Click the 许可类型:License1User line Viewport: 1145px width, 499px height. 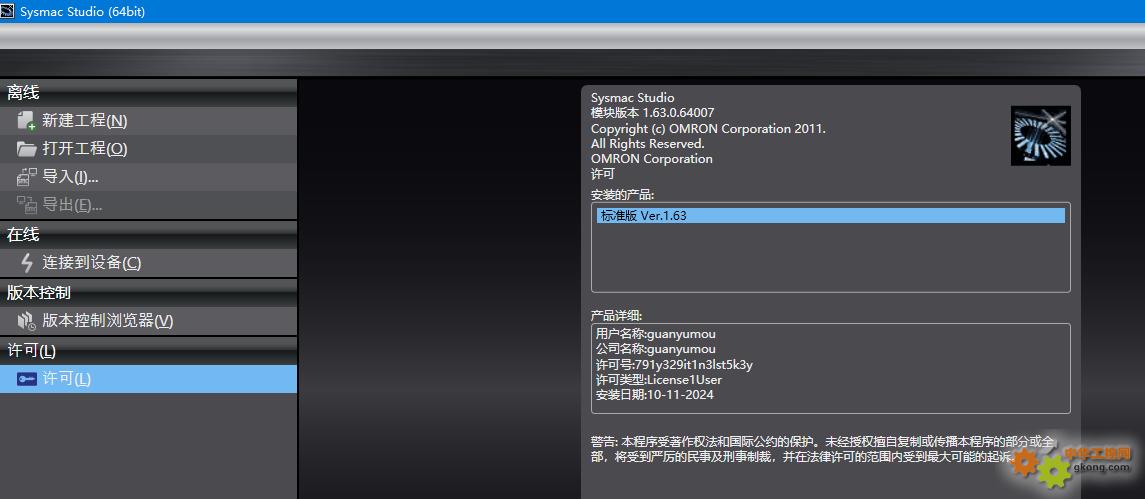pyautogui.click(x=659, y=380)
